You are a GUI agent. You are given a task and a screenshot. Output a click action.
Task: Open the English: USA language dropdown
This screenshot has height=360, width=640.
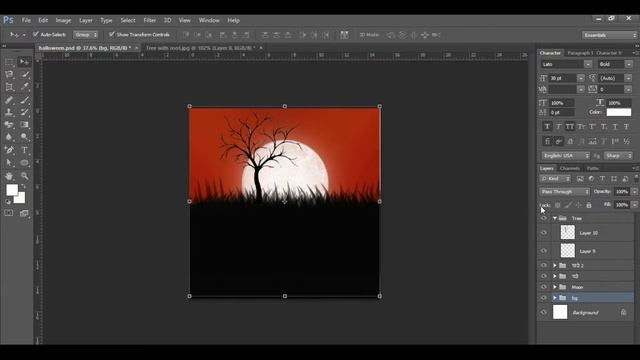(566, 156)
